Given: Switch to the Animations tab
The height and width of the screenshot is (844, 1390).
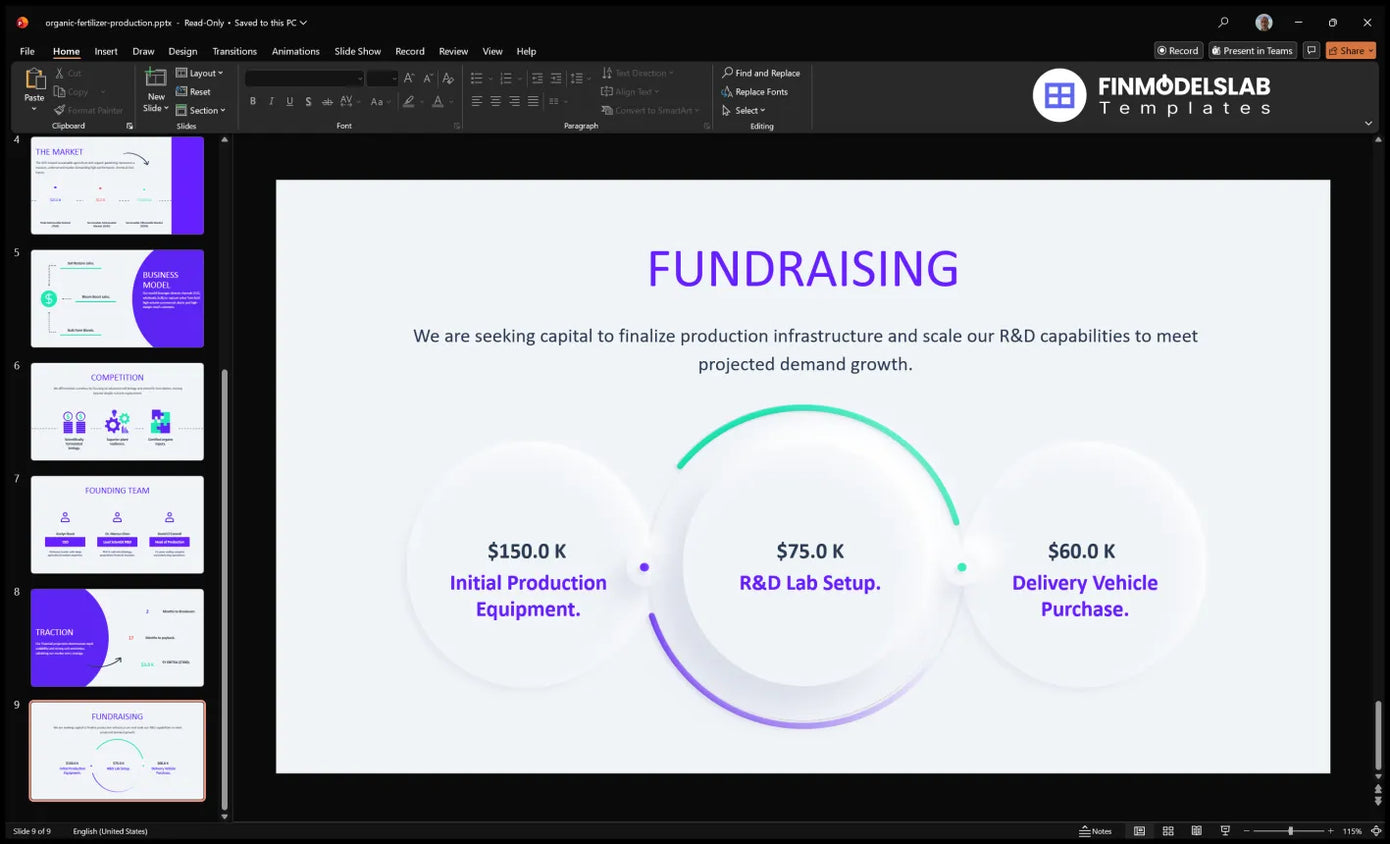Looking at the screenshot, I should tap(296, 51).
